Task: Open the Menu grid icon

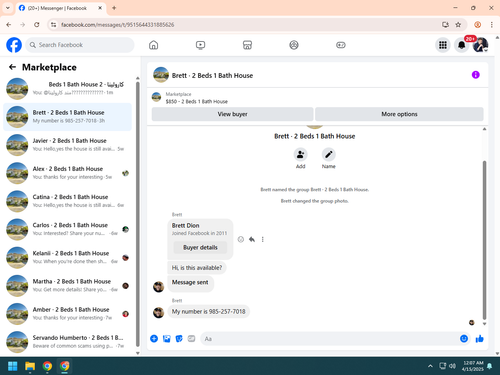Action: click(x=443, y=45)
